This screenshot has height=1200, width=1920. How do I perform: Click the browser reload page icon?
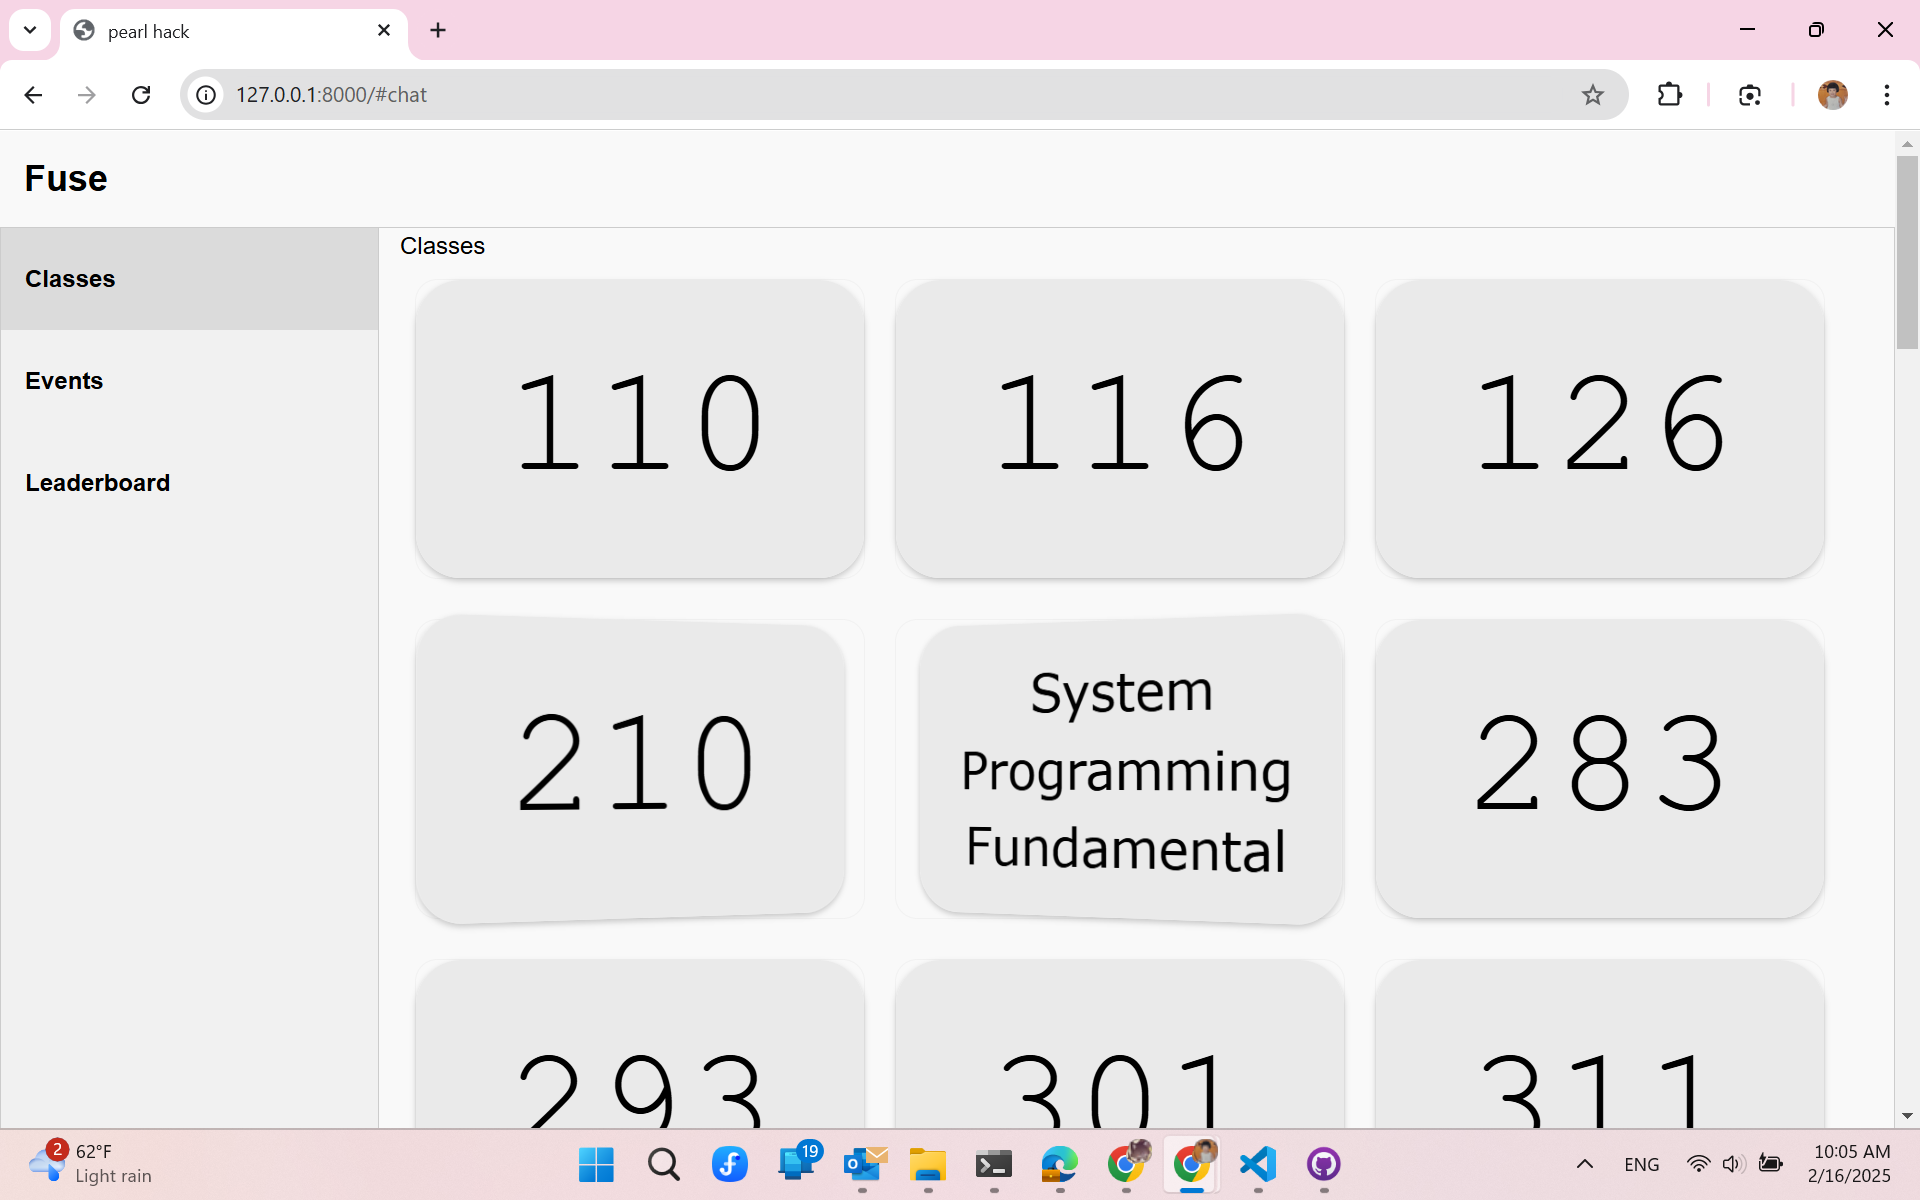tap(141, 95)
